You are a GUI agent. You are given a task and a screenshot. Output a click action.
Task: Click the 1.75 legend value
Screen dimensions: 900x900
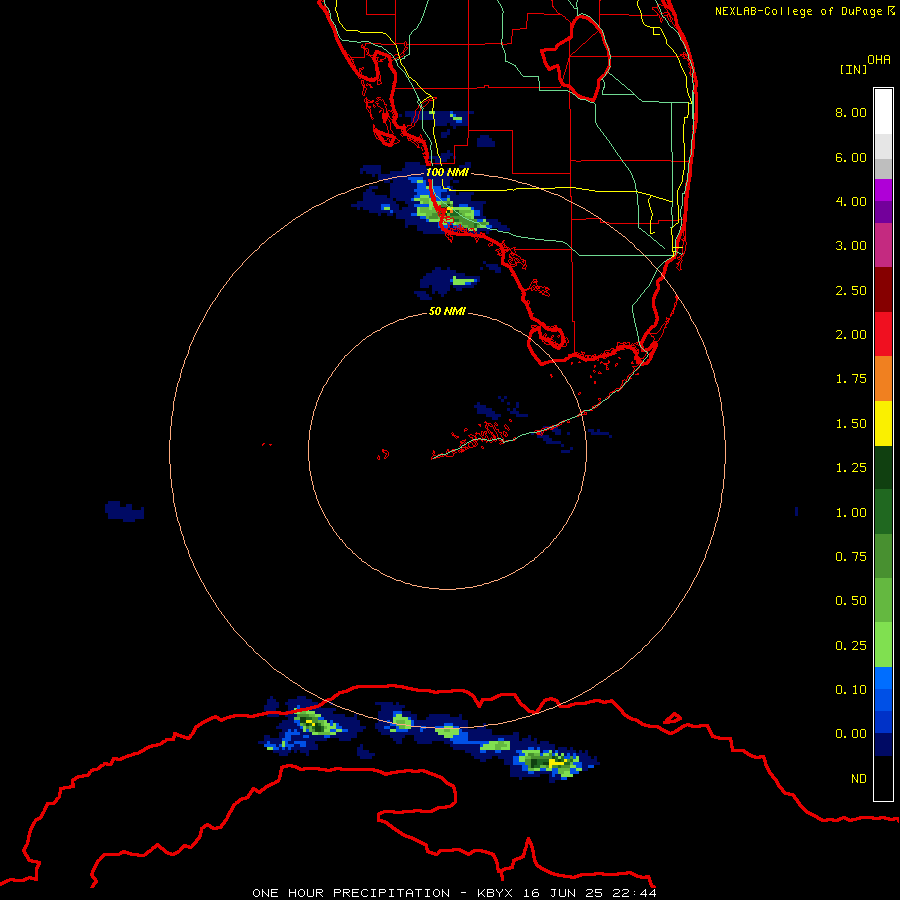click(x=851, y=379)
